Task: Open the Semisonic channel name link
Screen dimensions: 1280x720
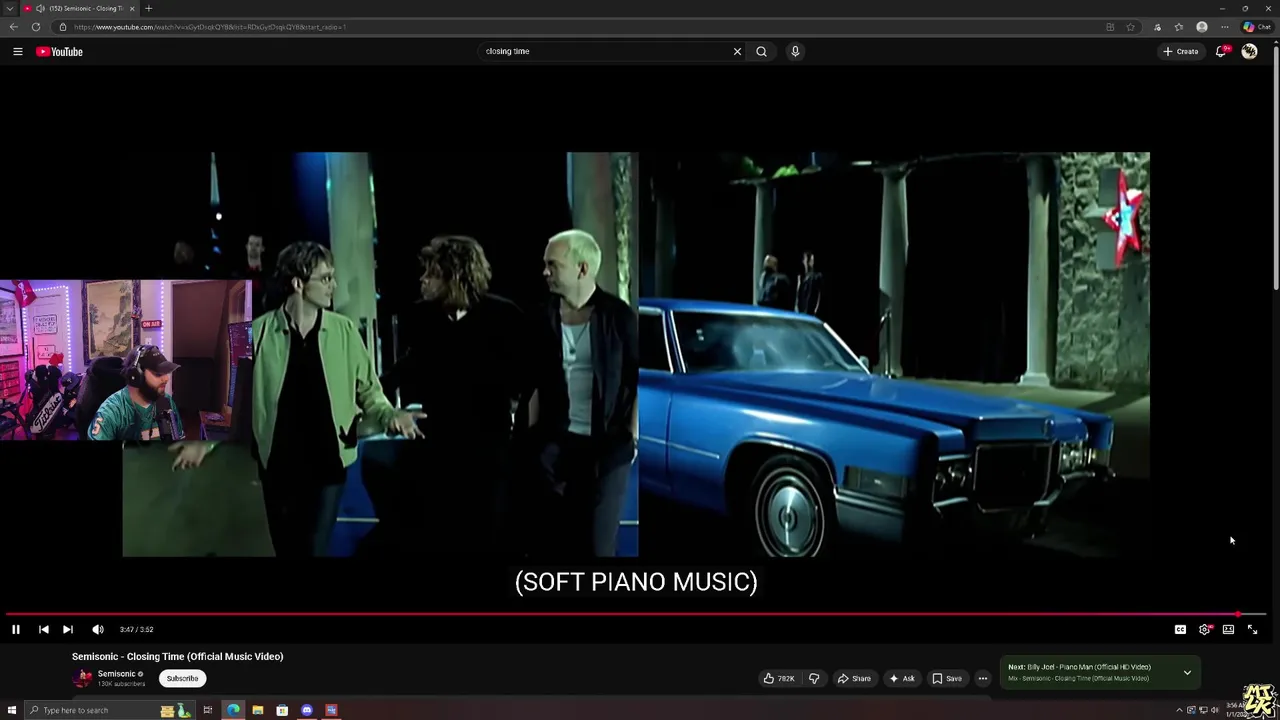Action: tap(117, 674)
